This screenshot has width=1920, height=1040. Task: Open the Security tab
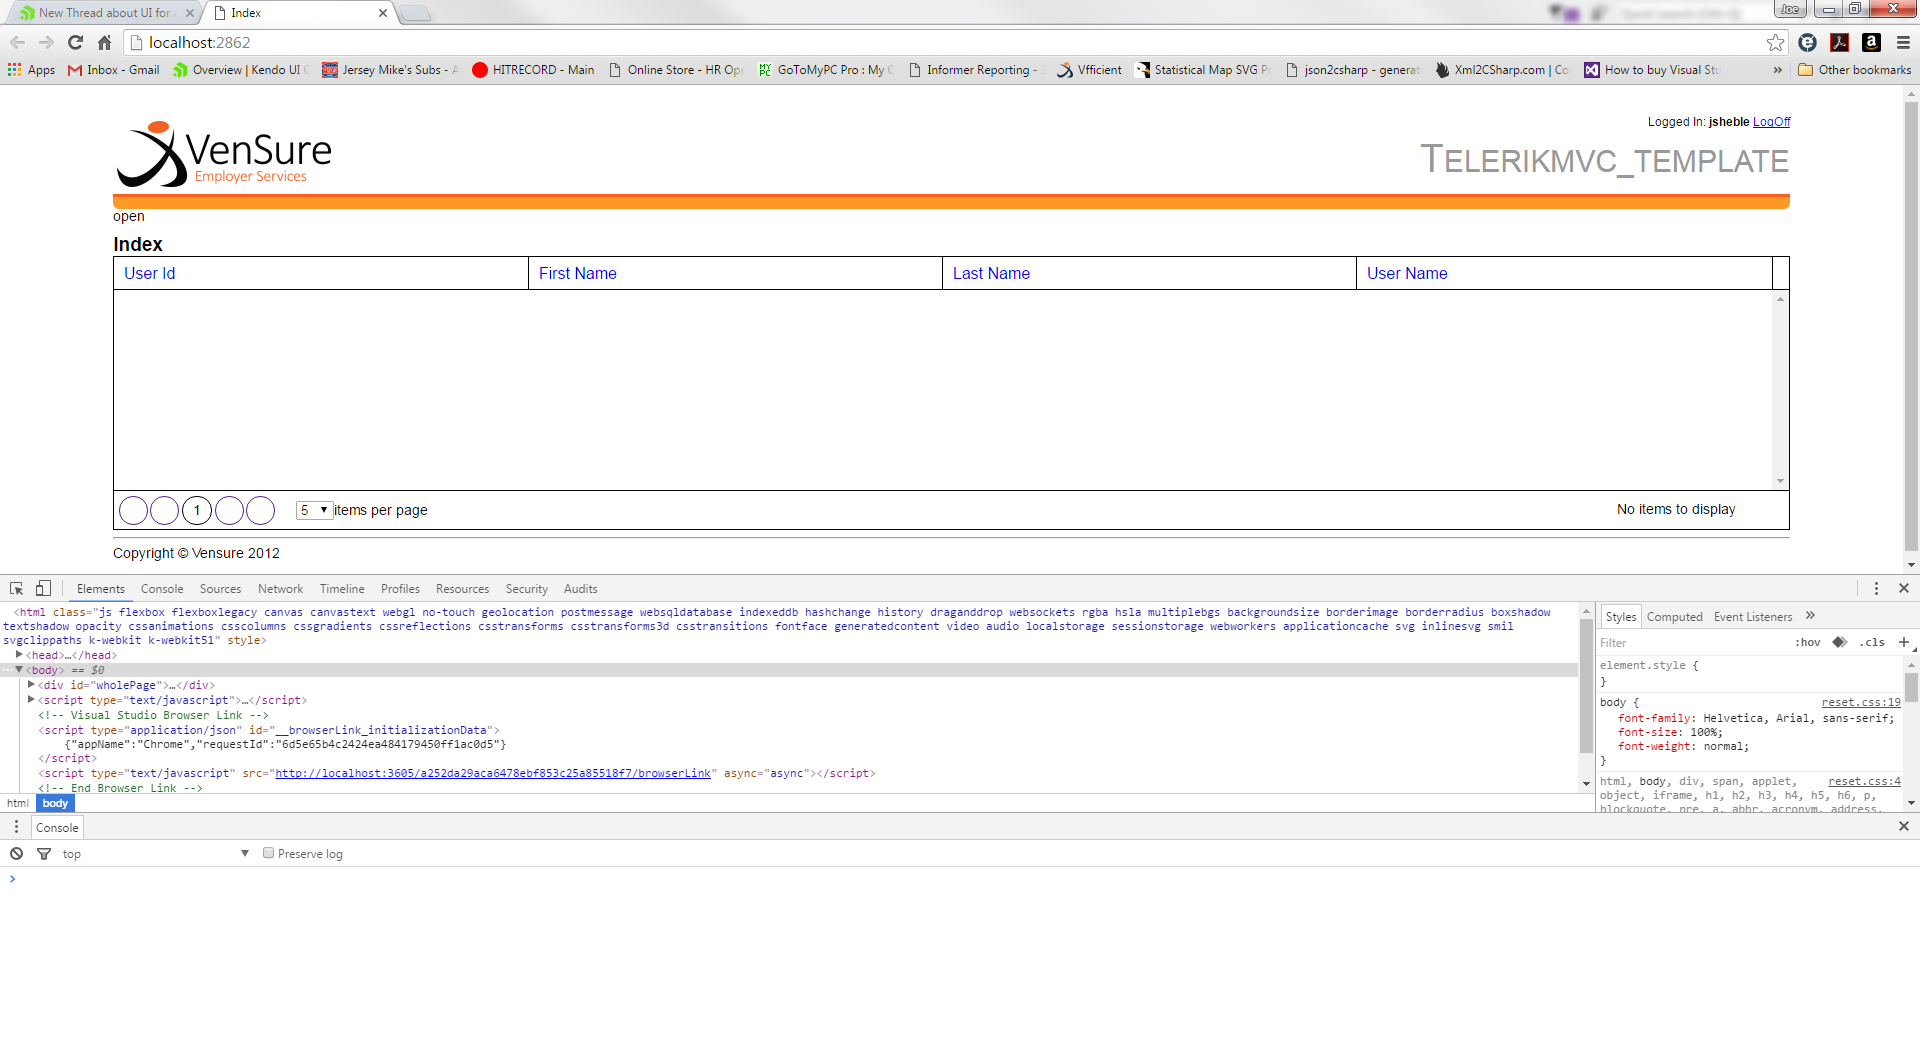(527, 589)
